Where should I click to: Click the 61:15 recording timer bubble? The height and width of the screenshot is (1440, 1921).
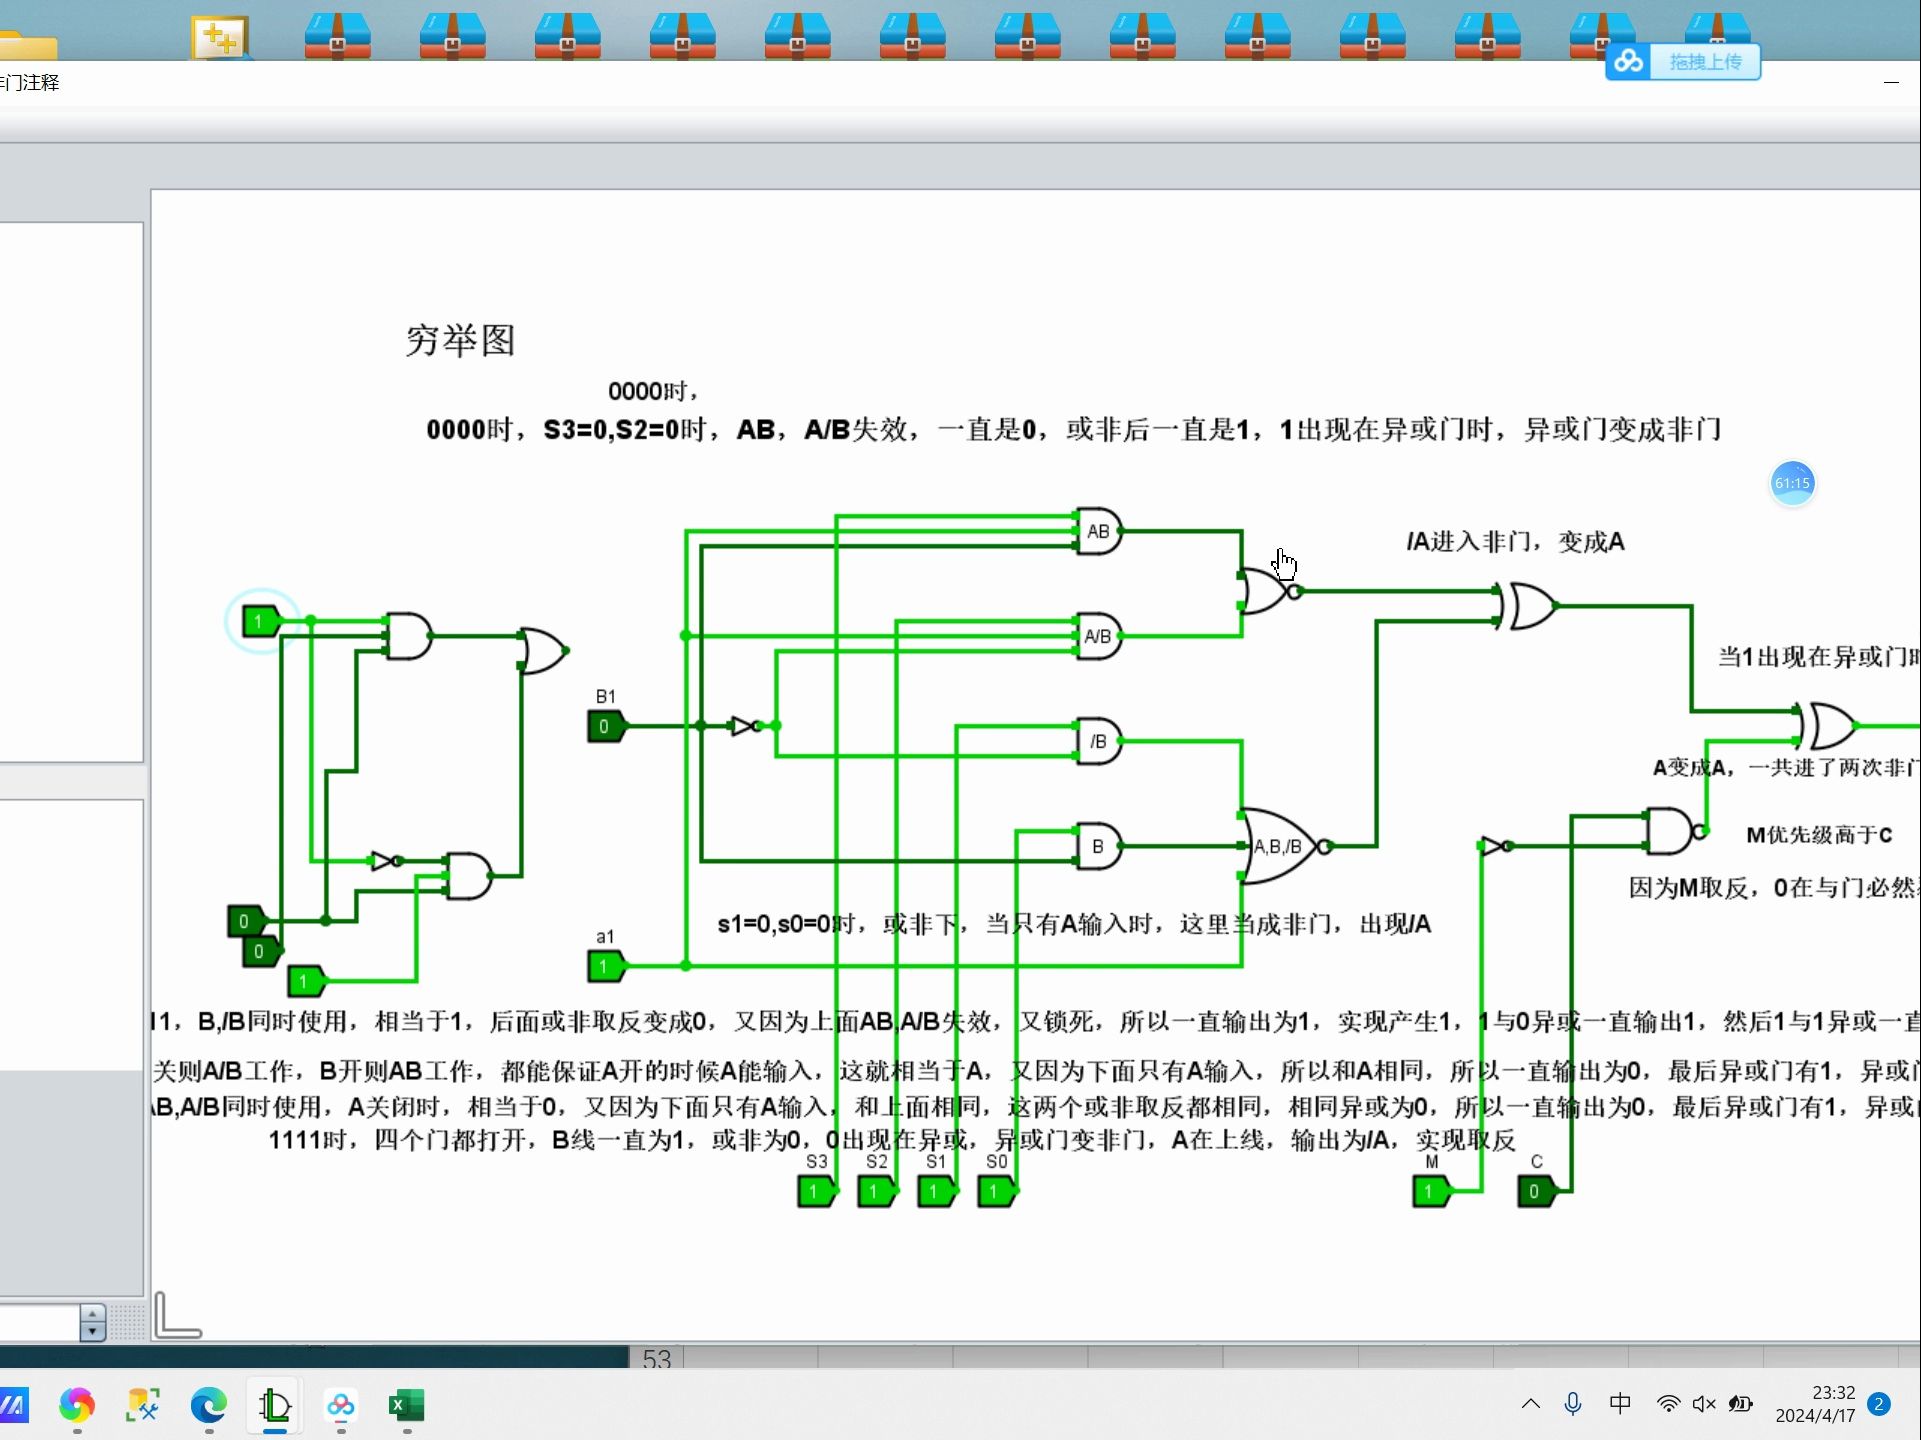pyautogui.click(x=1792, y=483)
